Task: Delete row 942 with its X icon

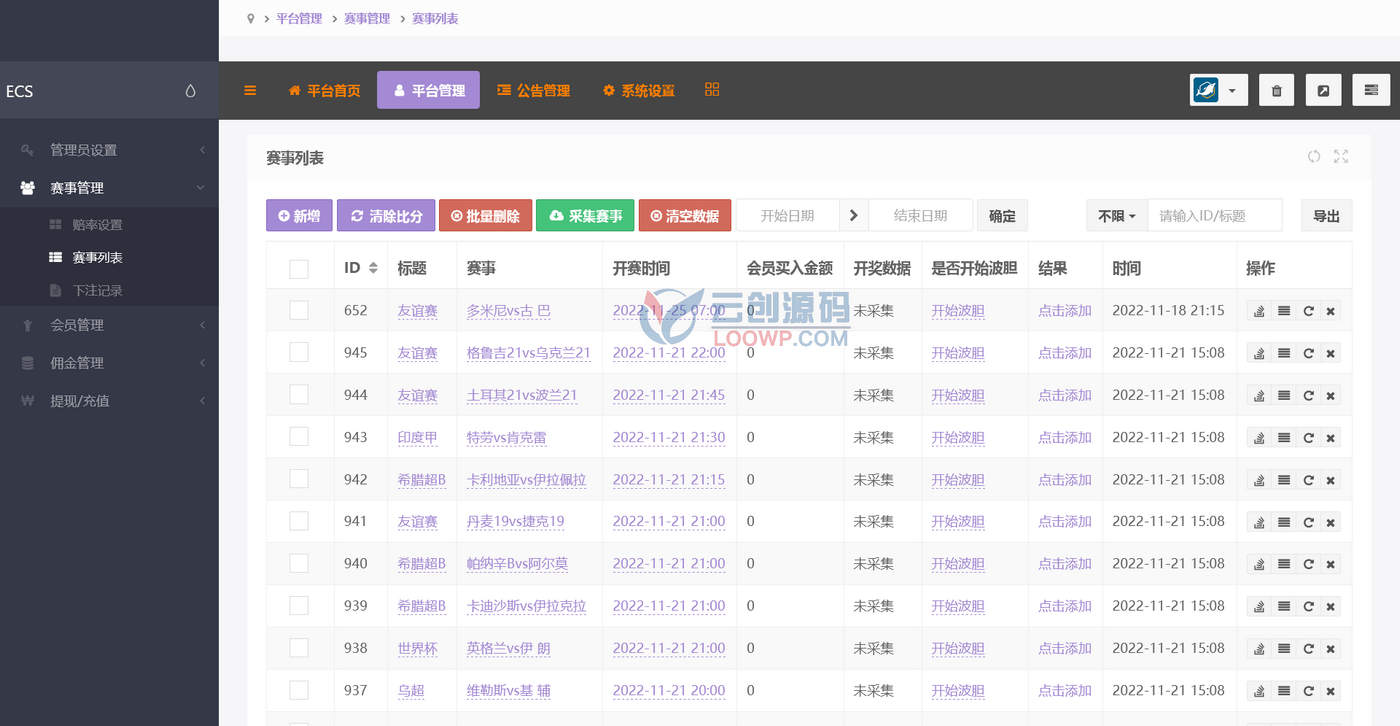Action: pyautogui.click(x=1330, y=480)
